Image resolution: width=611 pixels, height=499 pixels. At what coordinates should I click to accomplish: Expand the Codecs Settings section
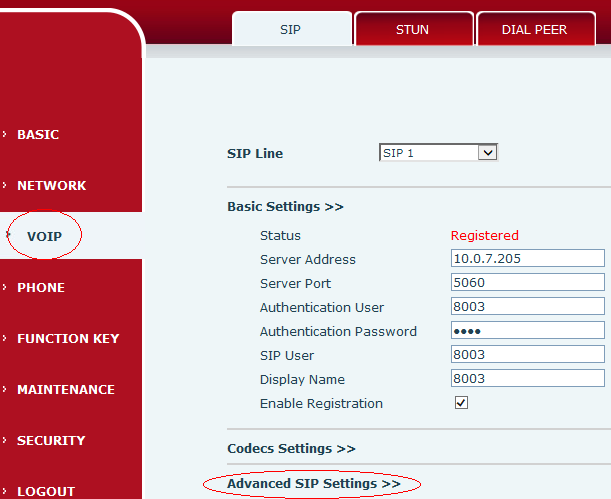(x=291, y=449)
